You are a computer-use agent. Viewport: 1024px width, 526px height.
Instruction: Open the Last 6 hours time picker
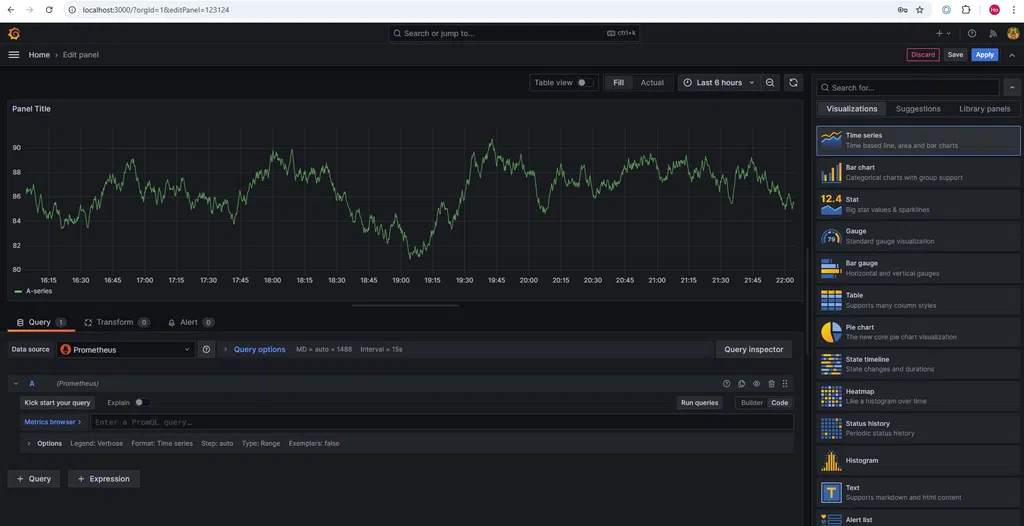coord(719,83)
